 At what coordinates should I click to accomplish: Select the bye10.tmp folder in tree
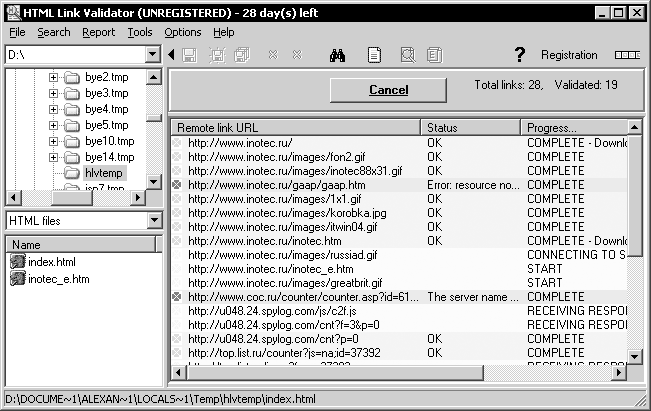point(110,141)
